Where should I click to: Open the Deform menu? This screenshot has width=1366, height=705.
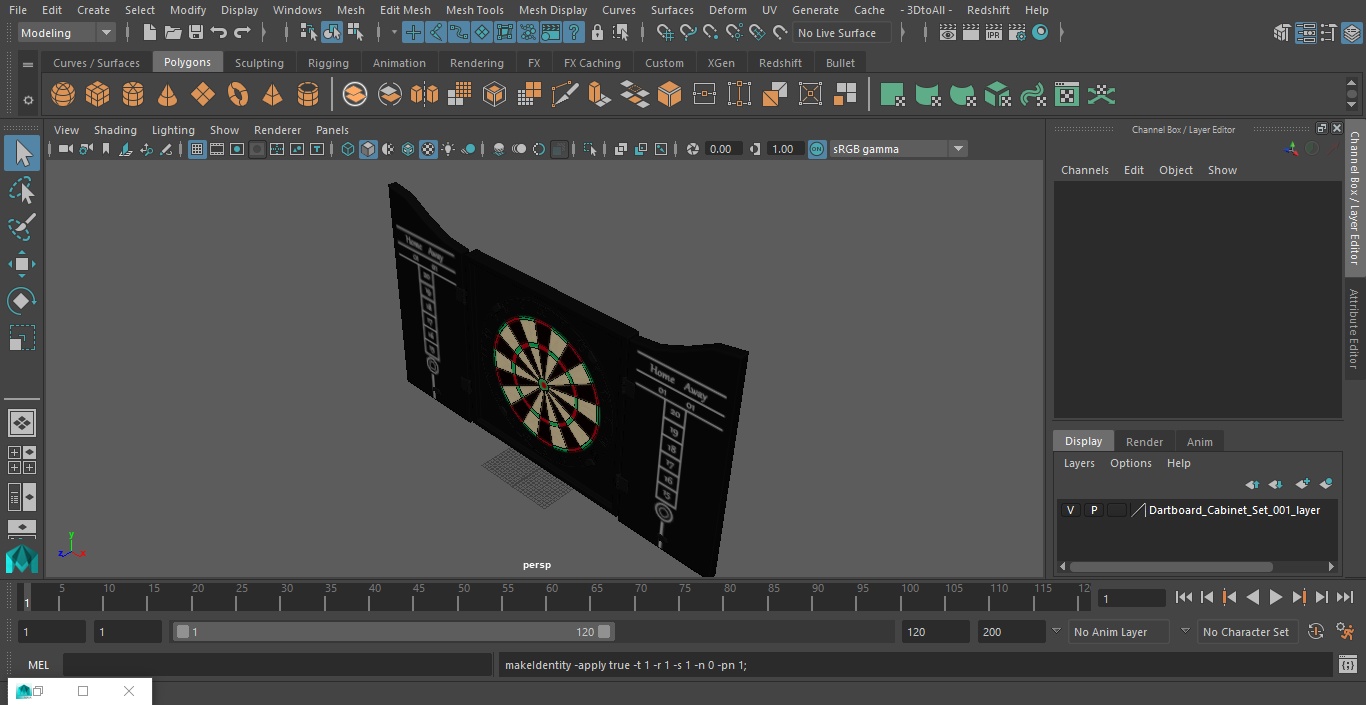pos(727,10)
